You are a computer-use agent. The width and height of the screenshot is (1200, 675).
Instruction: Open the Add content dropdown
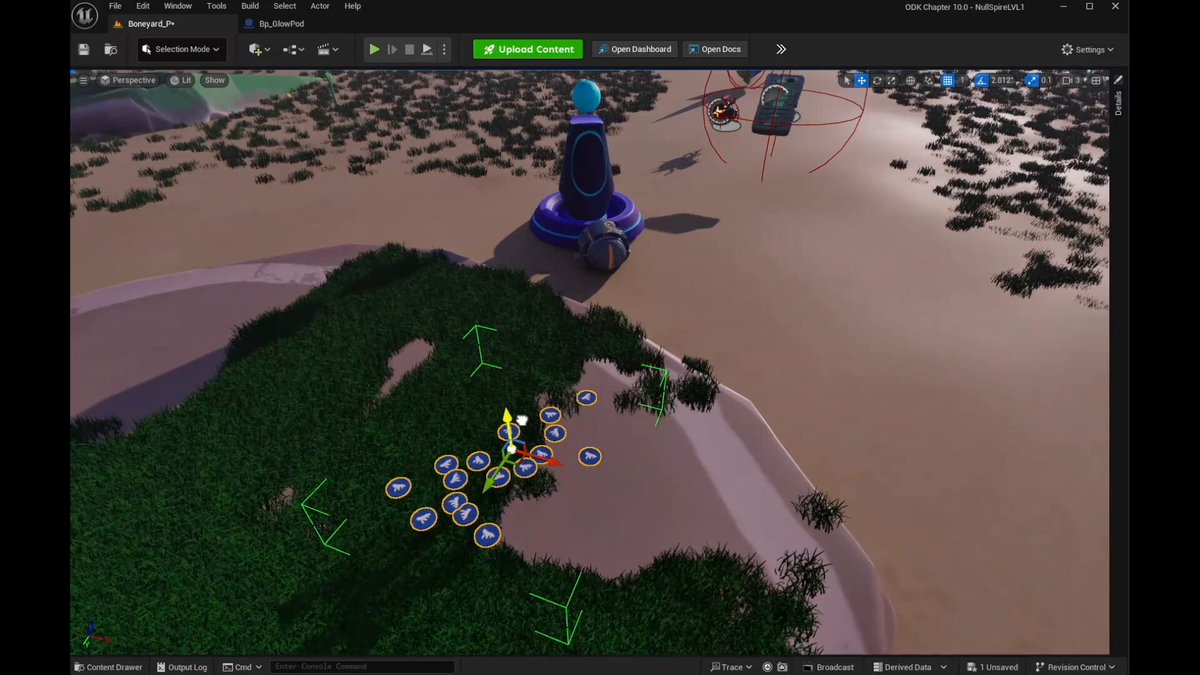259,49
